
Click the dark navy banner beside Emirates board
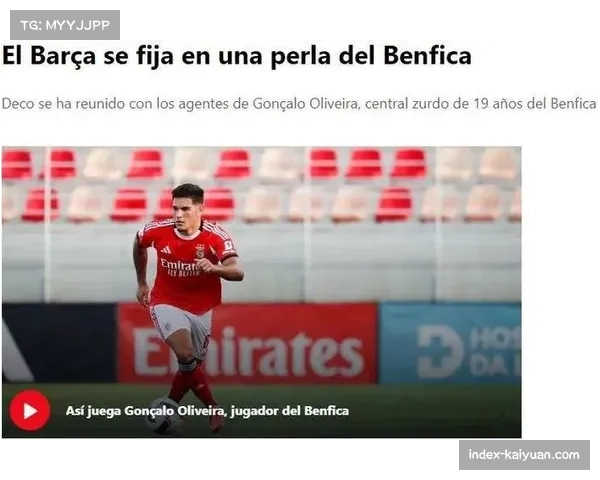click(x=59, y=343)
